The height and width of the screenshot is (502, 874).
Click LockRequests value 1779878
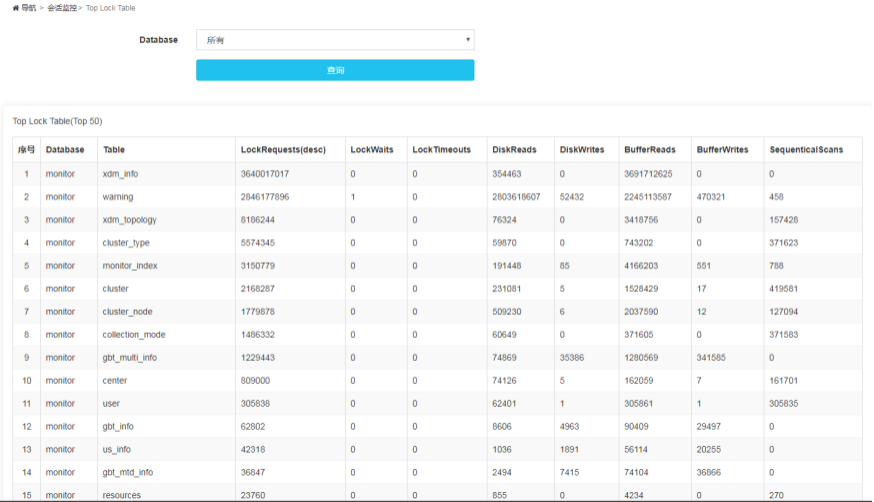pyautogui.click(x=258, y=311)
